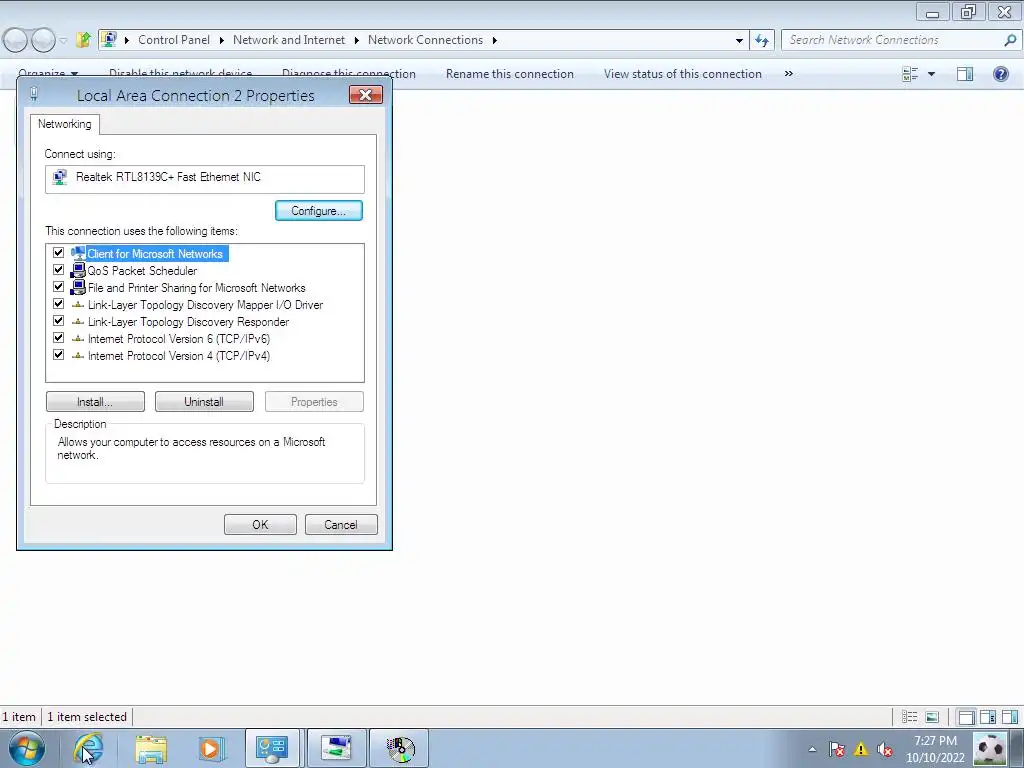Select Link-Layer Topology Discovery Responder row

click(x=188, y=322)
